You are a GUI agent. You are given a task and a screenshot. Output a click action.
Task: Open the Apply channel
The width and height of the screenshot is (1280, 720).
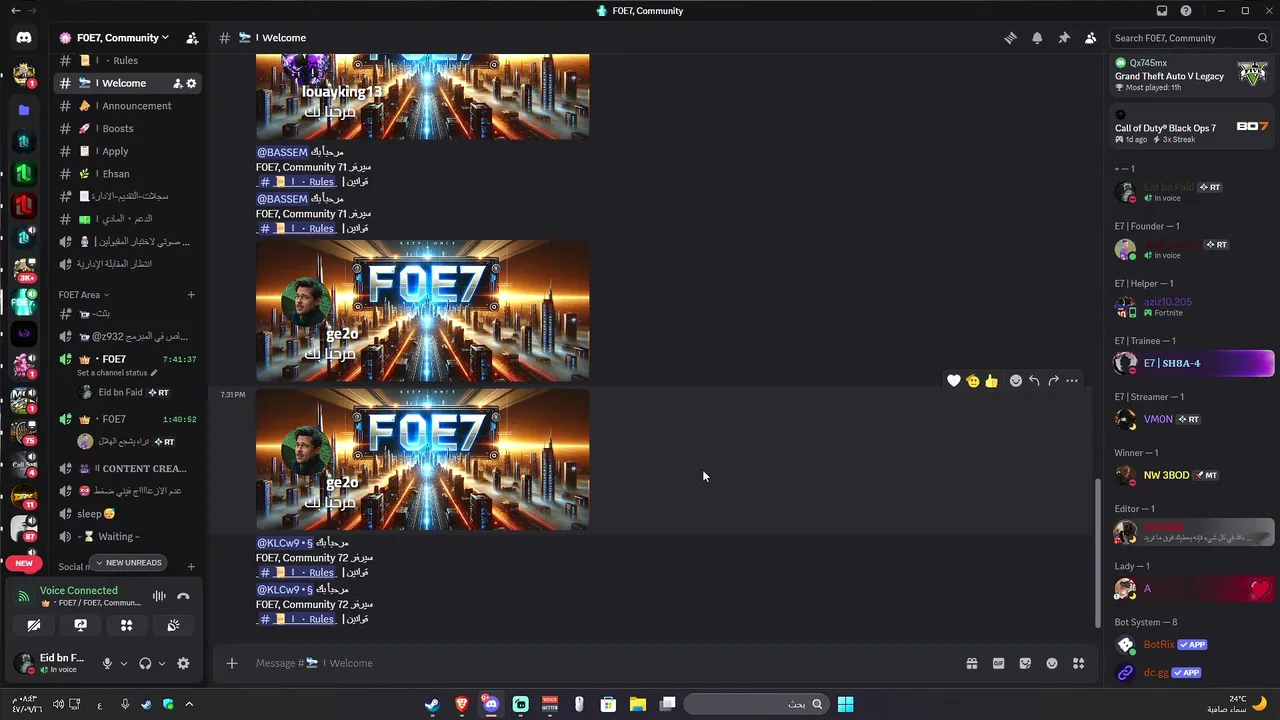click(128, 151)
